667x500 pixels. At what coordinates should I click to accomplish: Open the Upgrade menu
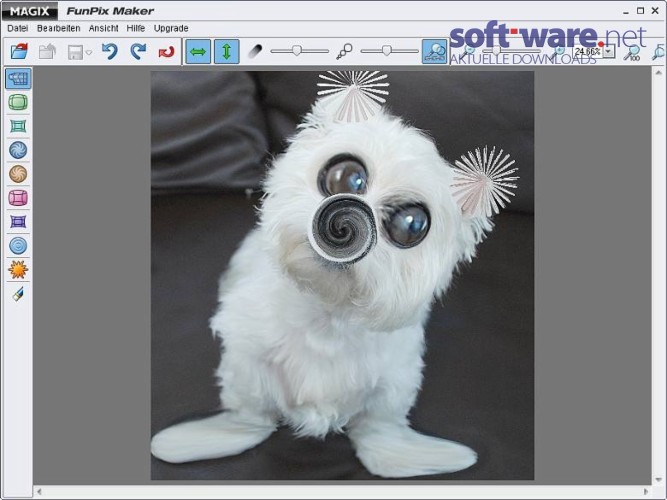(171, 29)
